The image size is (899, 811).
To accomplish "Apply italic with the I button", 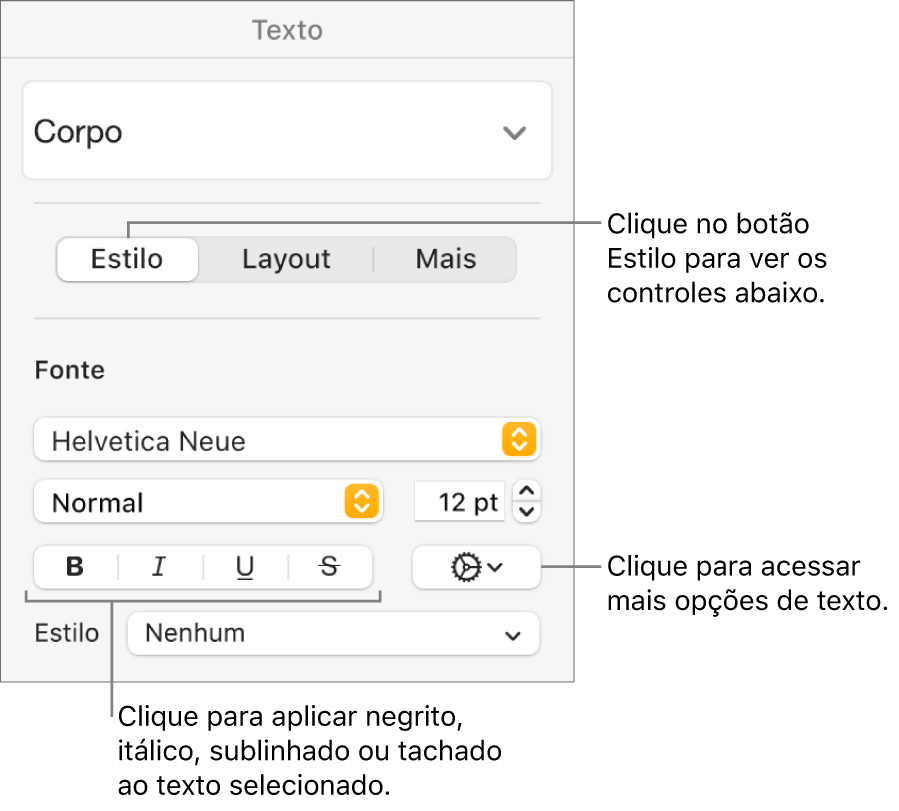I will point(159,567).
